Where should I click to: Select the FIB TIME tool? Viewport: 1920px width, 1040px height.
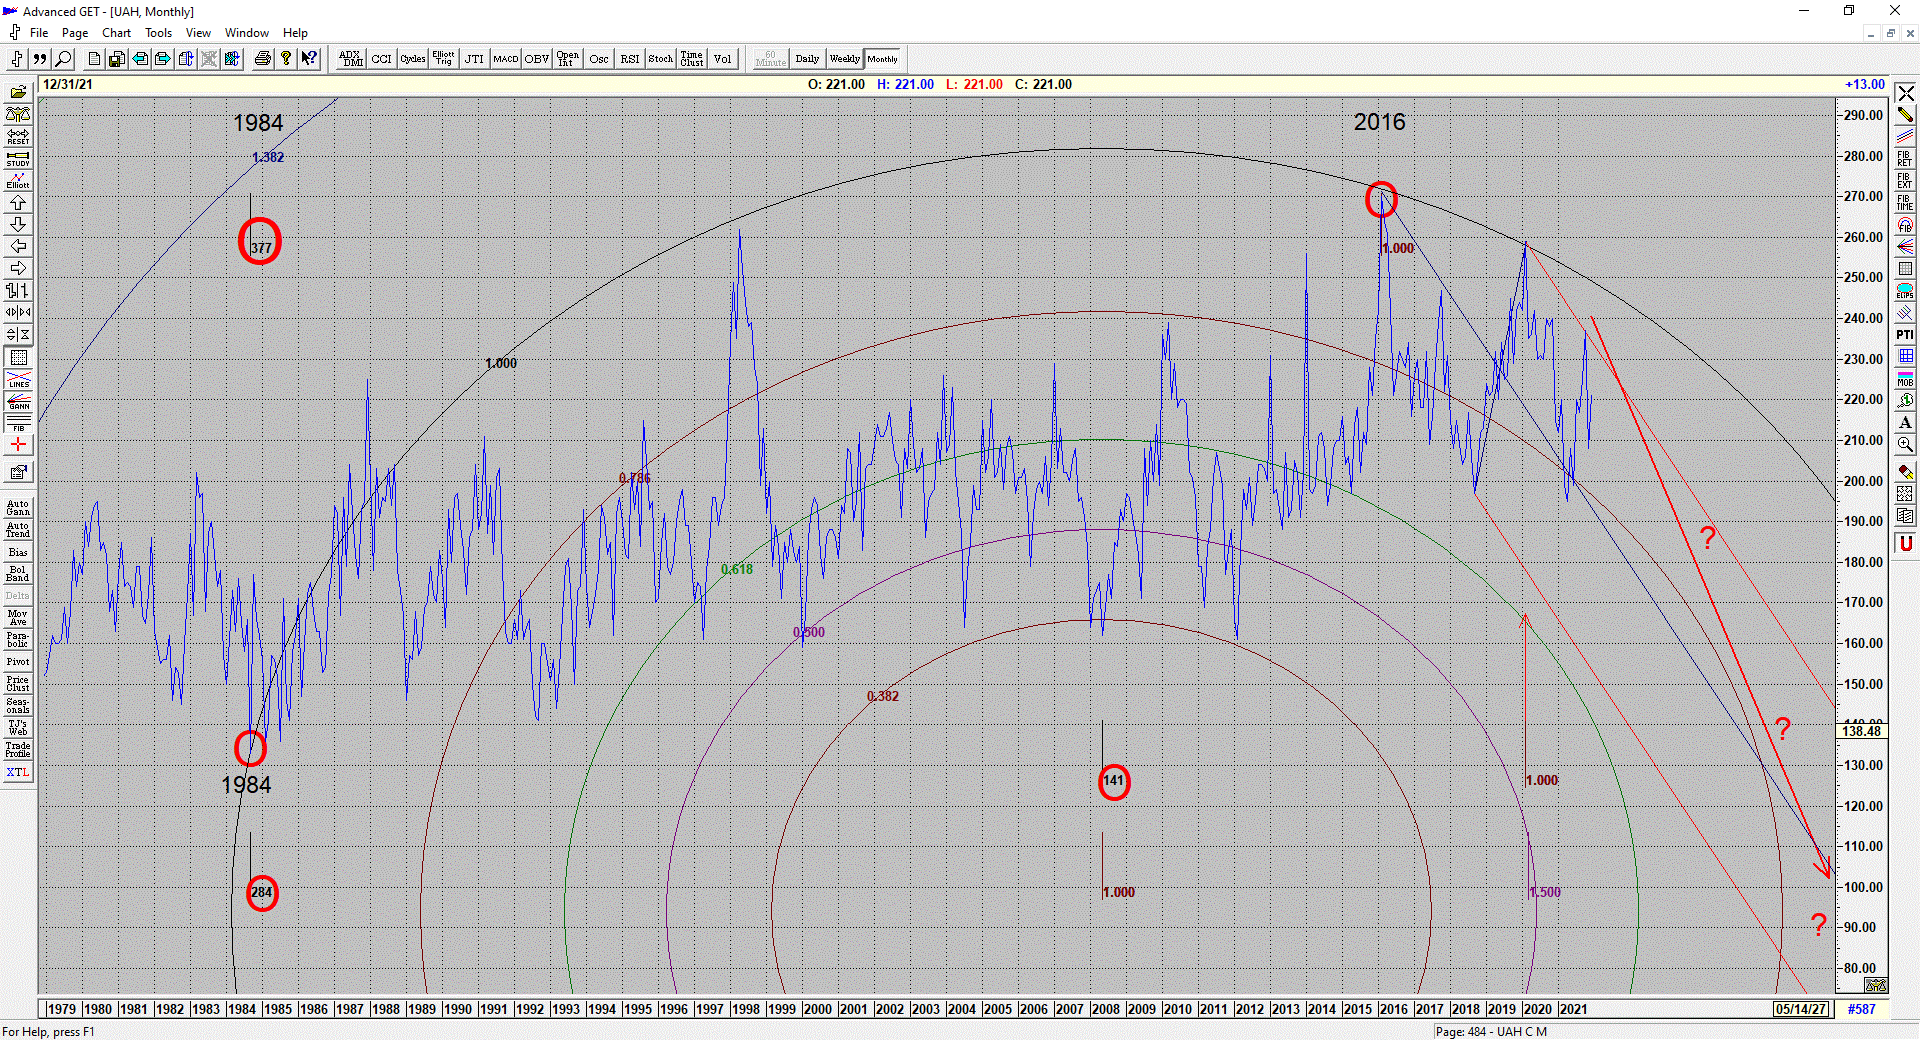click(1905, 203)
